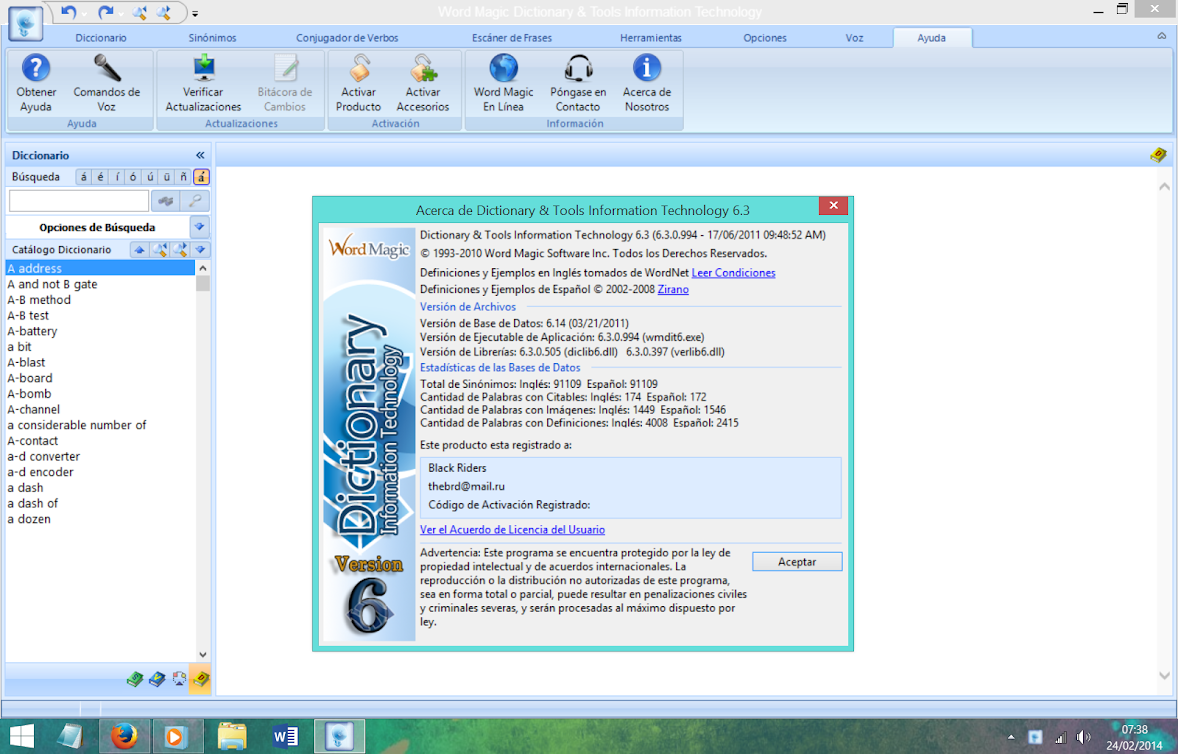This screenshot has width=1178, height=754.
Task: Select 'A and not B gate' entry
Action: [100, 284]
